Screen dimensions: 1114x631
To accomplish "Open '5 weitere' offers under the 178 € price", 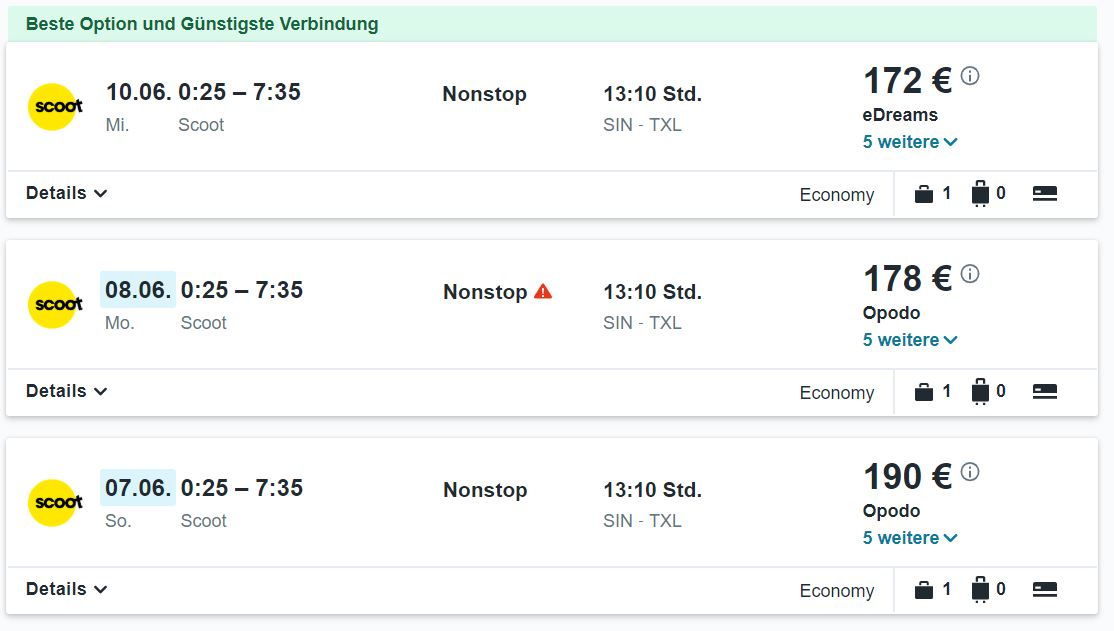I will pyautogui.click(x=910, y=340).
